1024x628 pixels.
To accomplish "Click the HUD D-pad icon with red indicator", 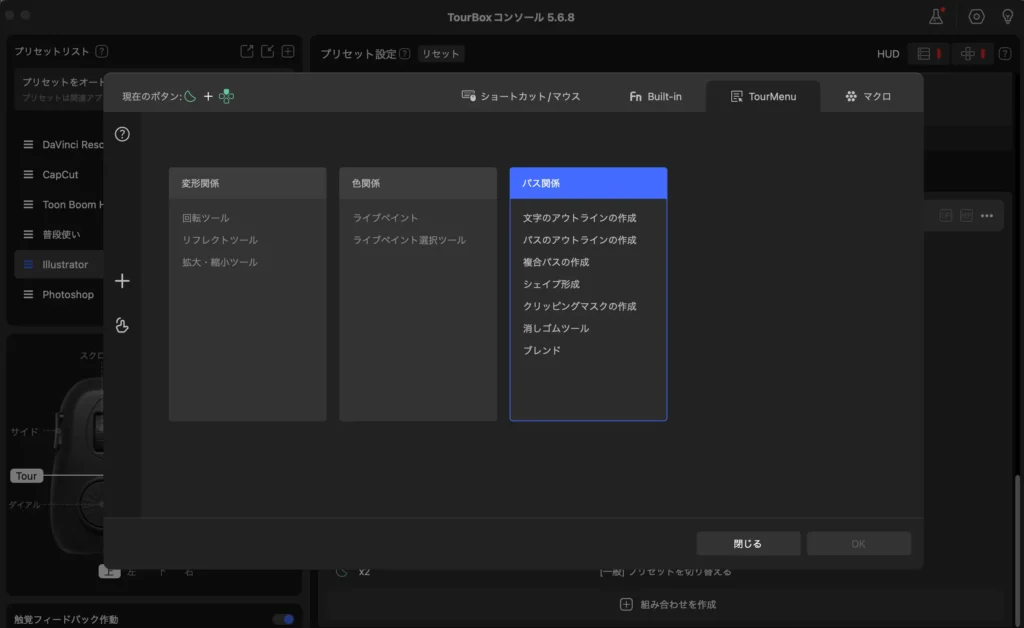I will tap(966, 52).
